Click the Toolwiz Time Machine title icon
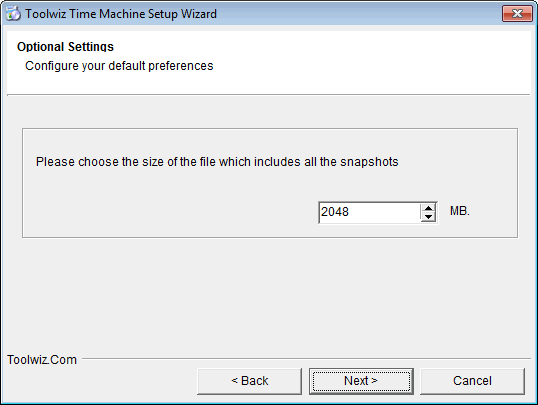This screenshot has width=538, height=405. (13, 14)
